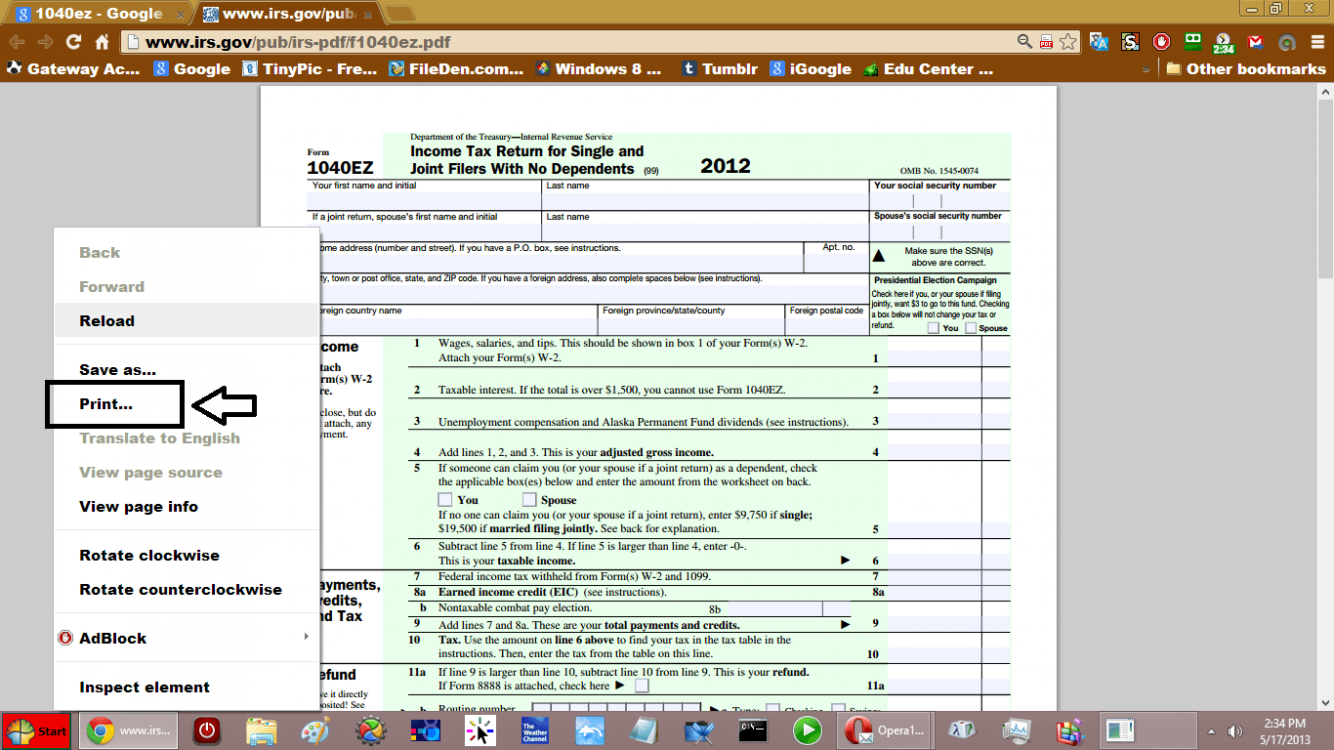Open the Tumblr bookmark
Screen dimensions: 1334x750
point(720,69)
